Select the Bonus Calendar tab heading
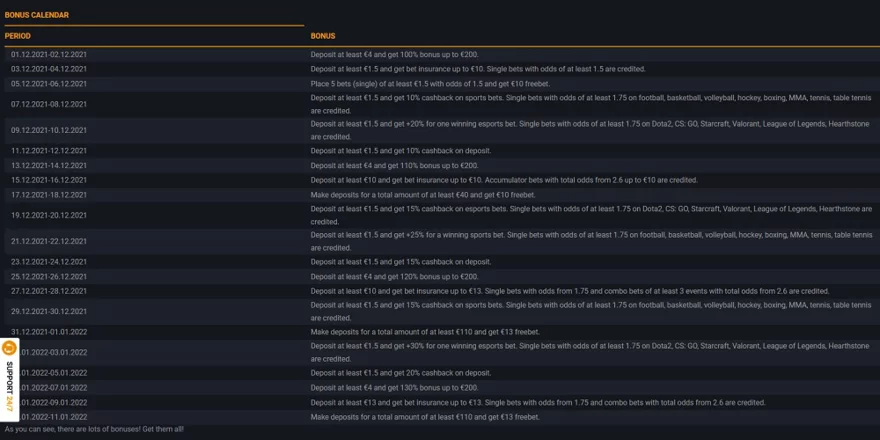The height and width of the screenshot is (440, 880). (37, 15)
